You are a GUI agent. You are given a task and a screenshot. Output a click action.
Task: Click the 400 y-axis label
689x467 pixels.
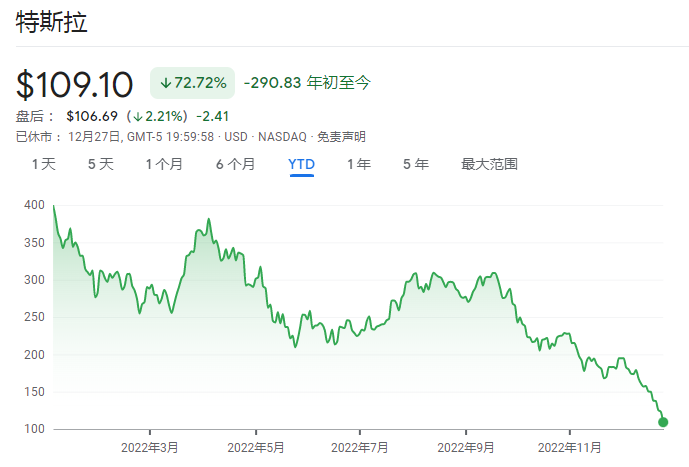[34, 205]
